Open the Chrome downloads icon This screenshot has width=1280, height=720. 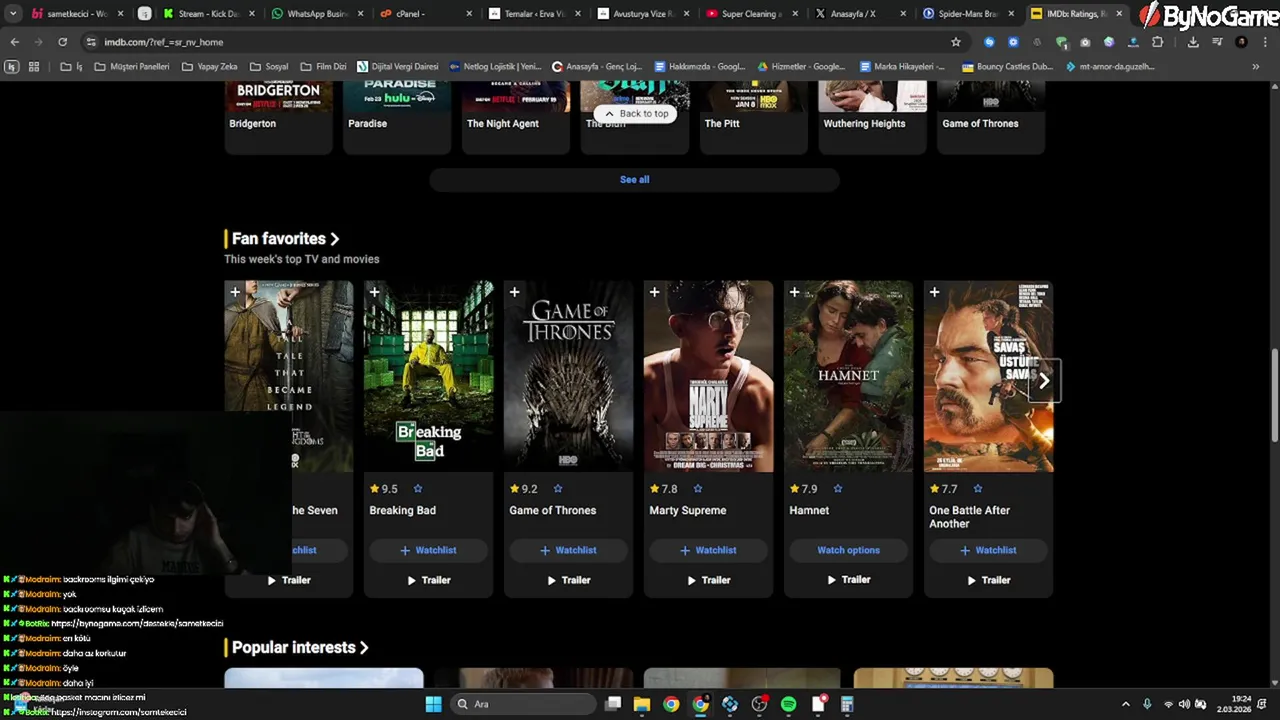point(1193,42)
